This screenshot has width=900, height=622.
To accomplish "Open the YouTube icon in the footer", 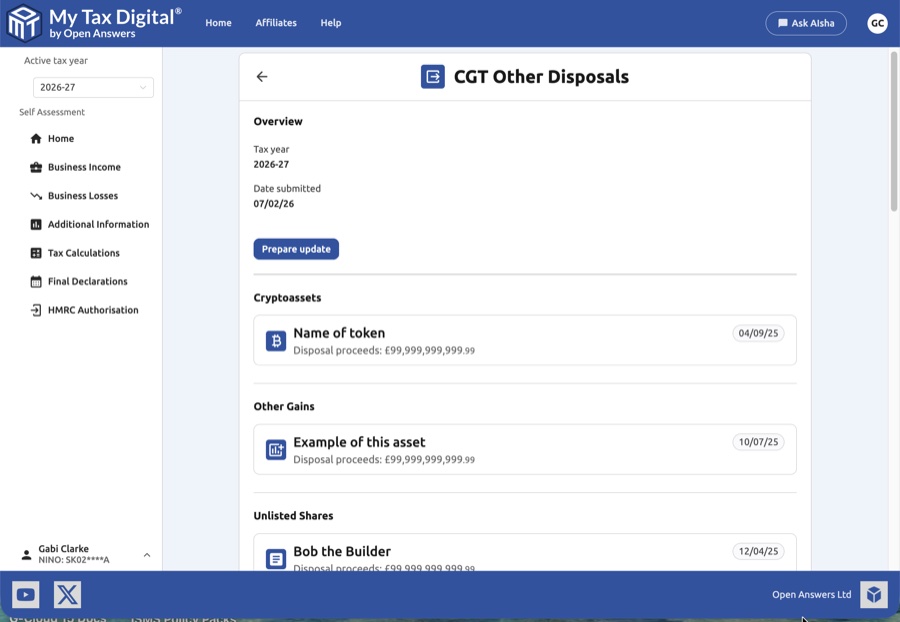I will coord(25,594).
